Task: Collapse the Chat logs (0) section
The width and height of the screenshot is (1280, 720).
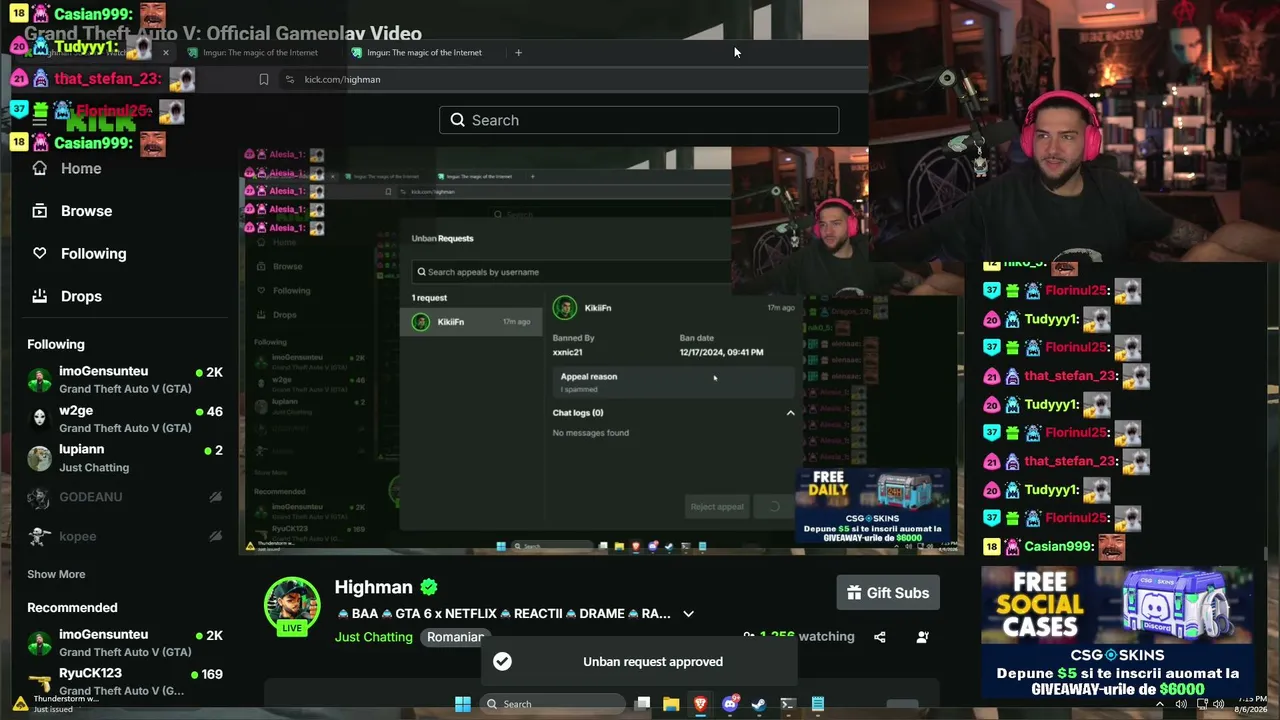Action: point(790,413)
